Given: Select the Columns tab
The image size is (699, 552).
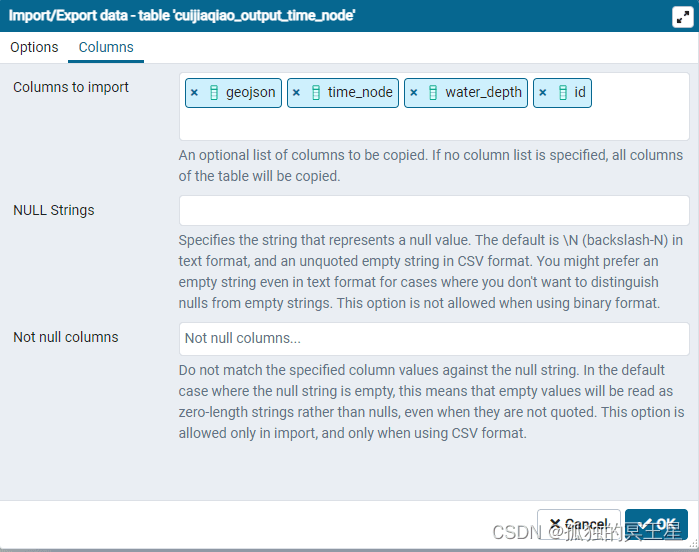Looking at the screenshot, I should [106, 47].
